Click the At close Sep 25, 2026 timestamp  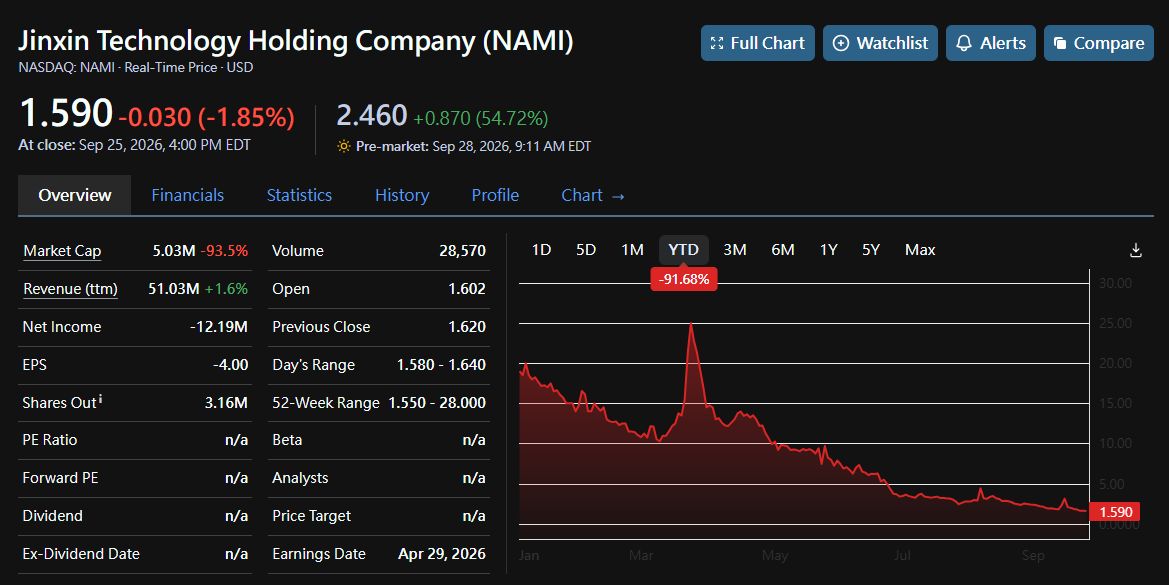point(134,145)
